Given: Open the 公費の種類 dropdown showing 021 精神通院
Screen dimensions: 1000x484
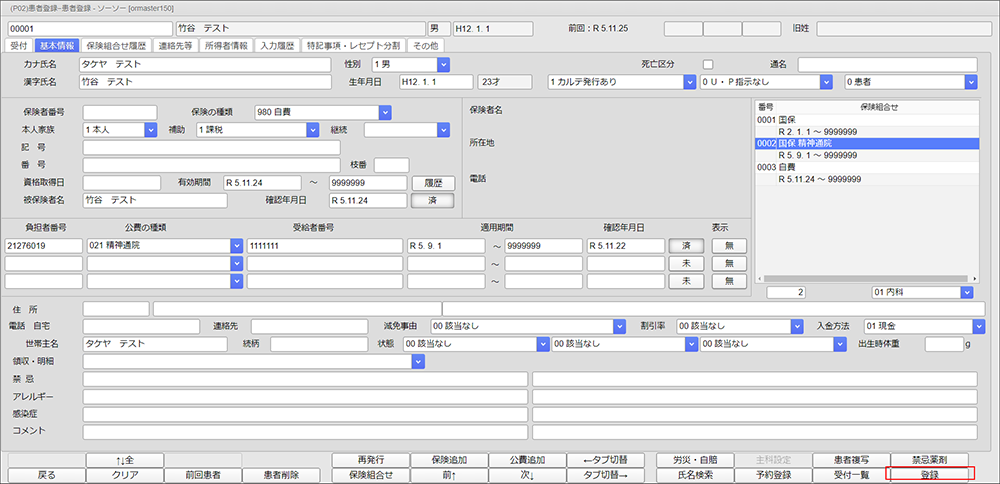Looking at the screenshot, I should click(236, 245).
